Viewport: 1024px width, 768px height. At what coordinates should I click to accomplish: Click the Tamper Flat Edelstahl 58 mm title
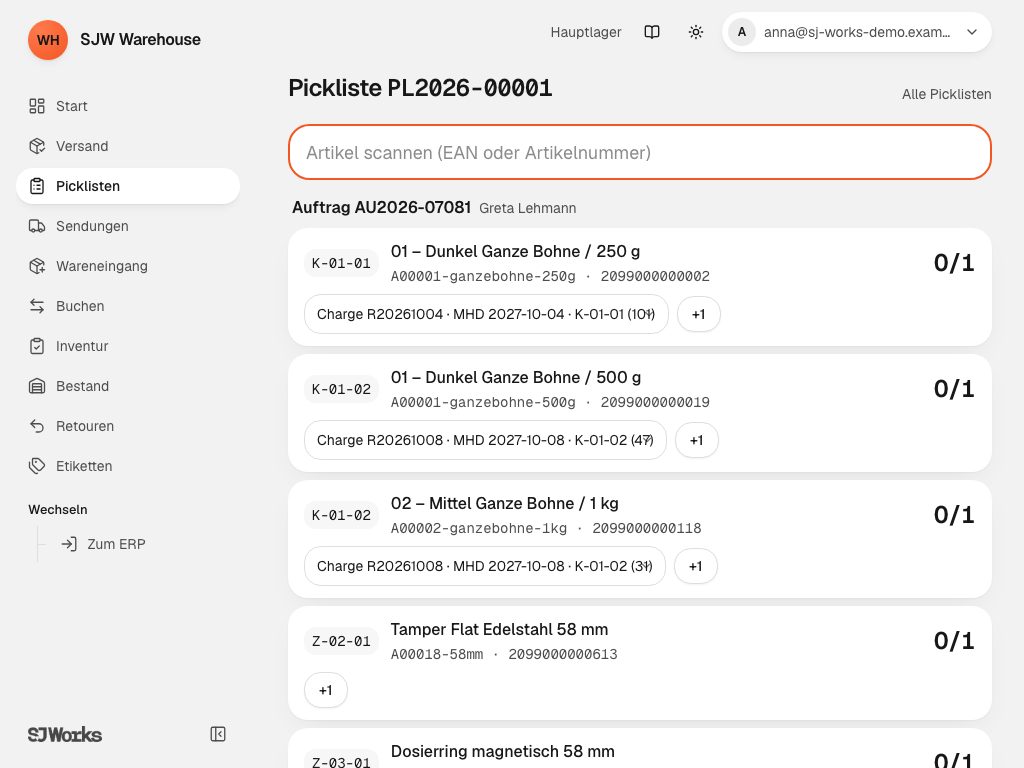(500, 630)
